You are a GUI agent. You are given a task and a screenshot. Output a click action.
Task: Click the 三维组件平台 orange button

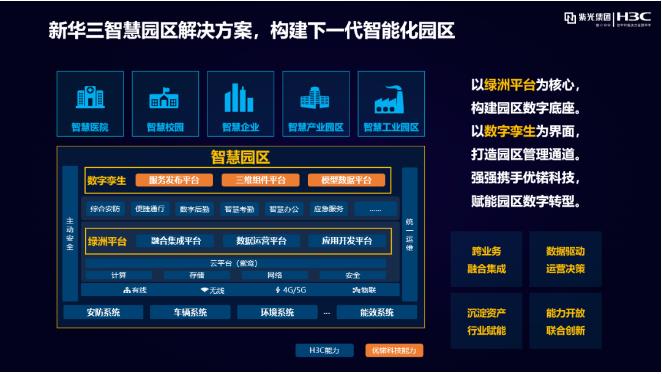[x=260, y=180]
